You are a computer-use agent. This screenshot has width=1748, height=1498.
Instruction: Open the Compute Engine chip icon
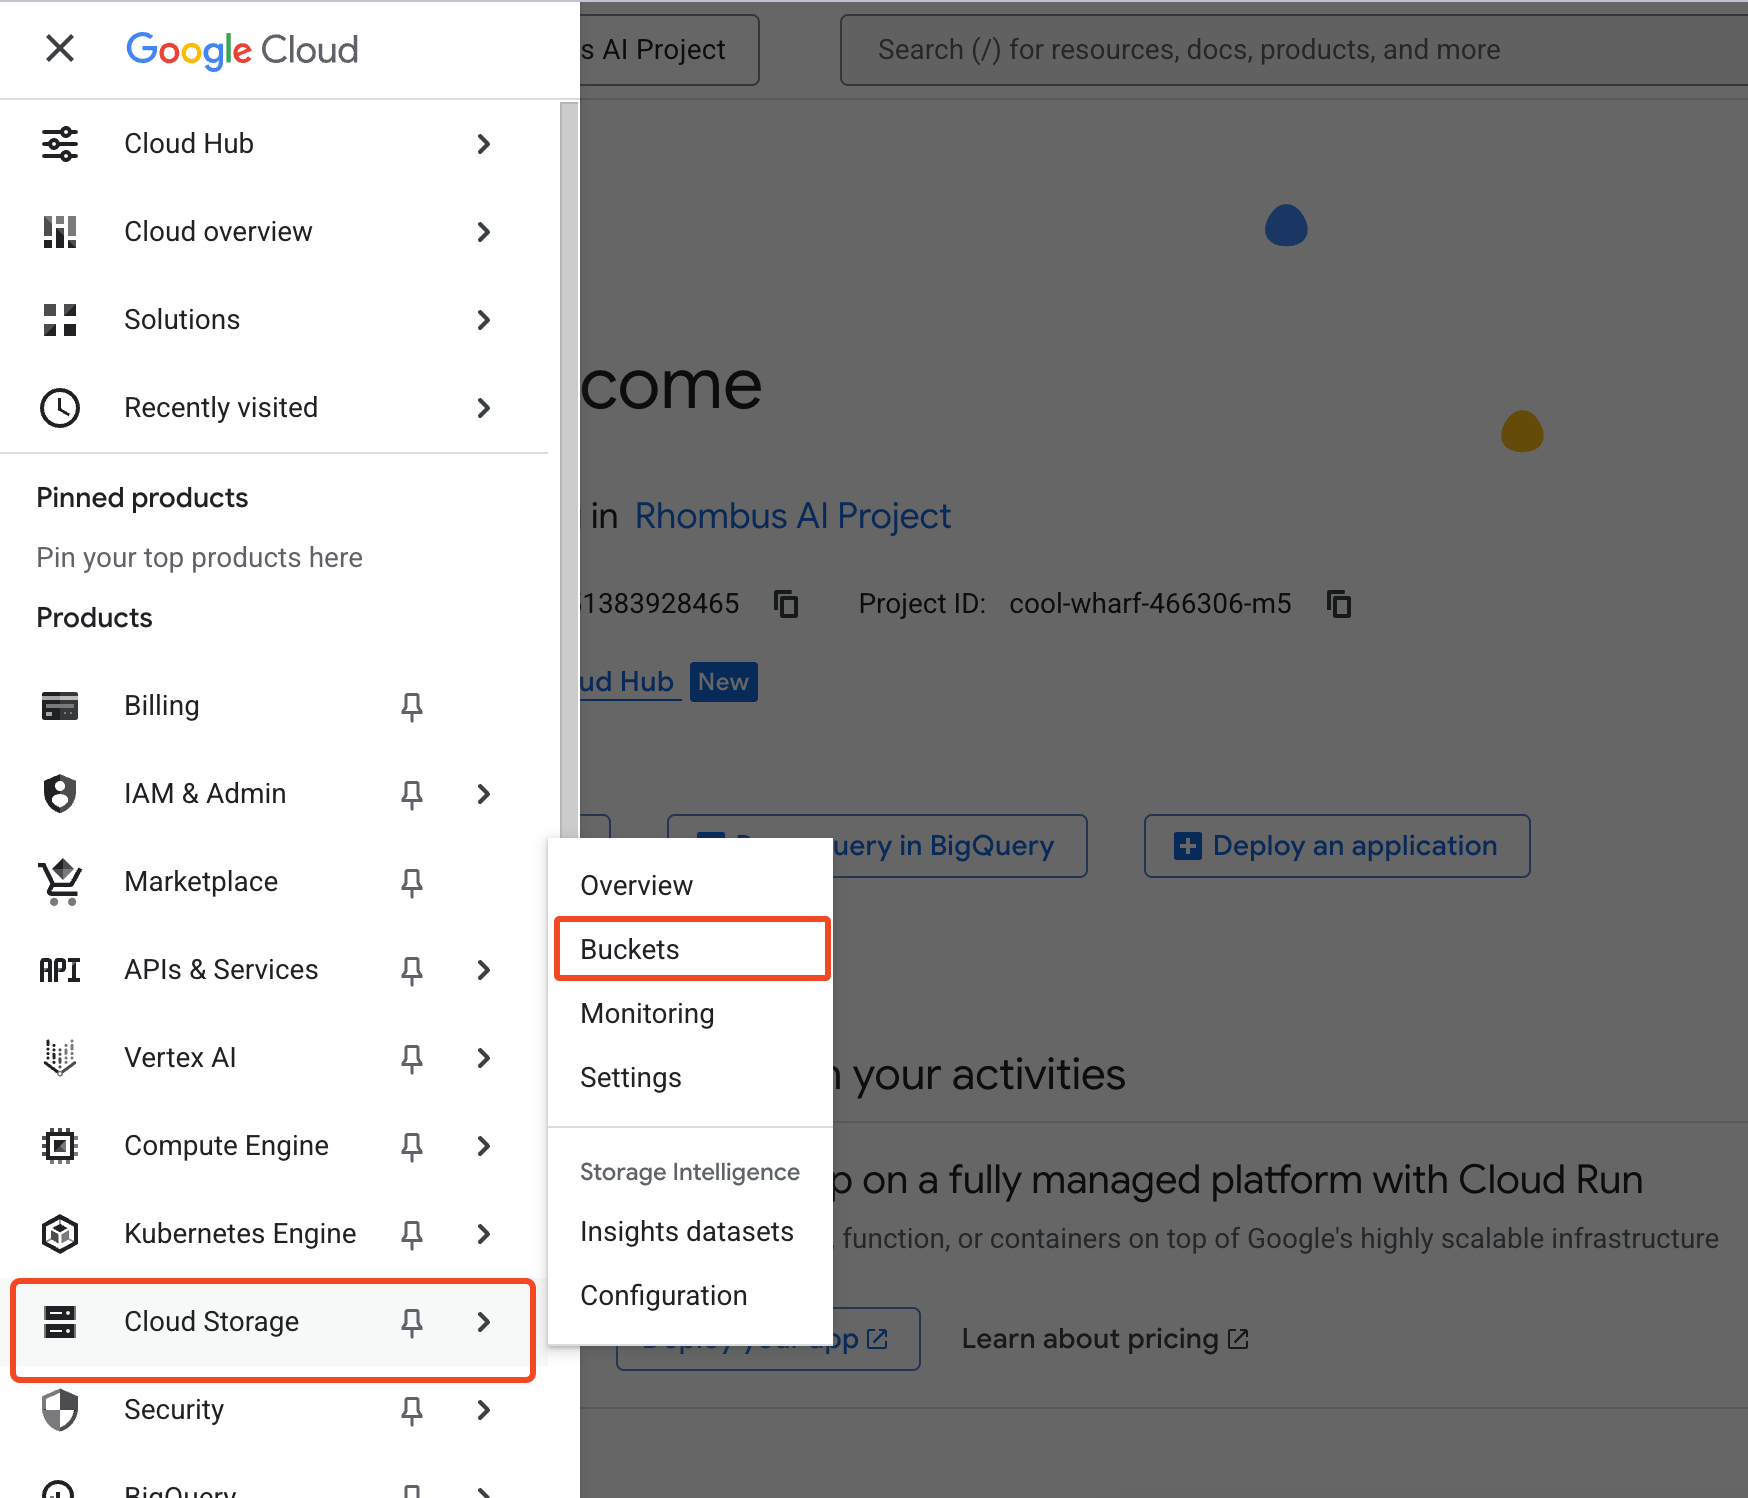point(60,1146)
